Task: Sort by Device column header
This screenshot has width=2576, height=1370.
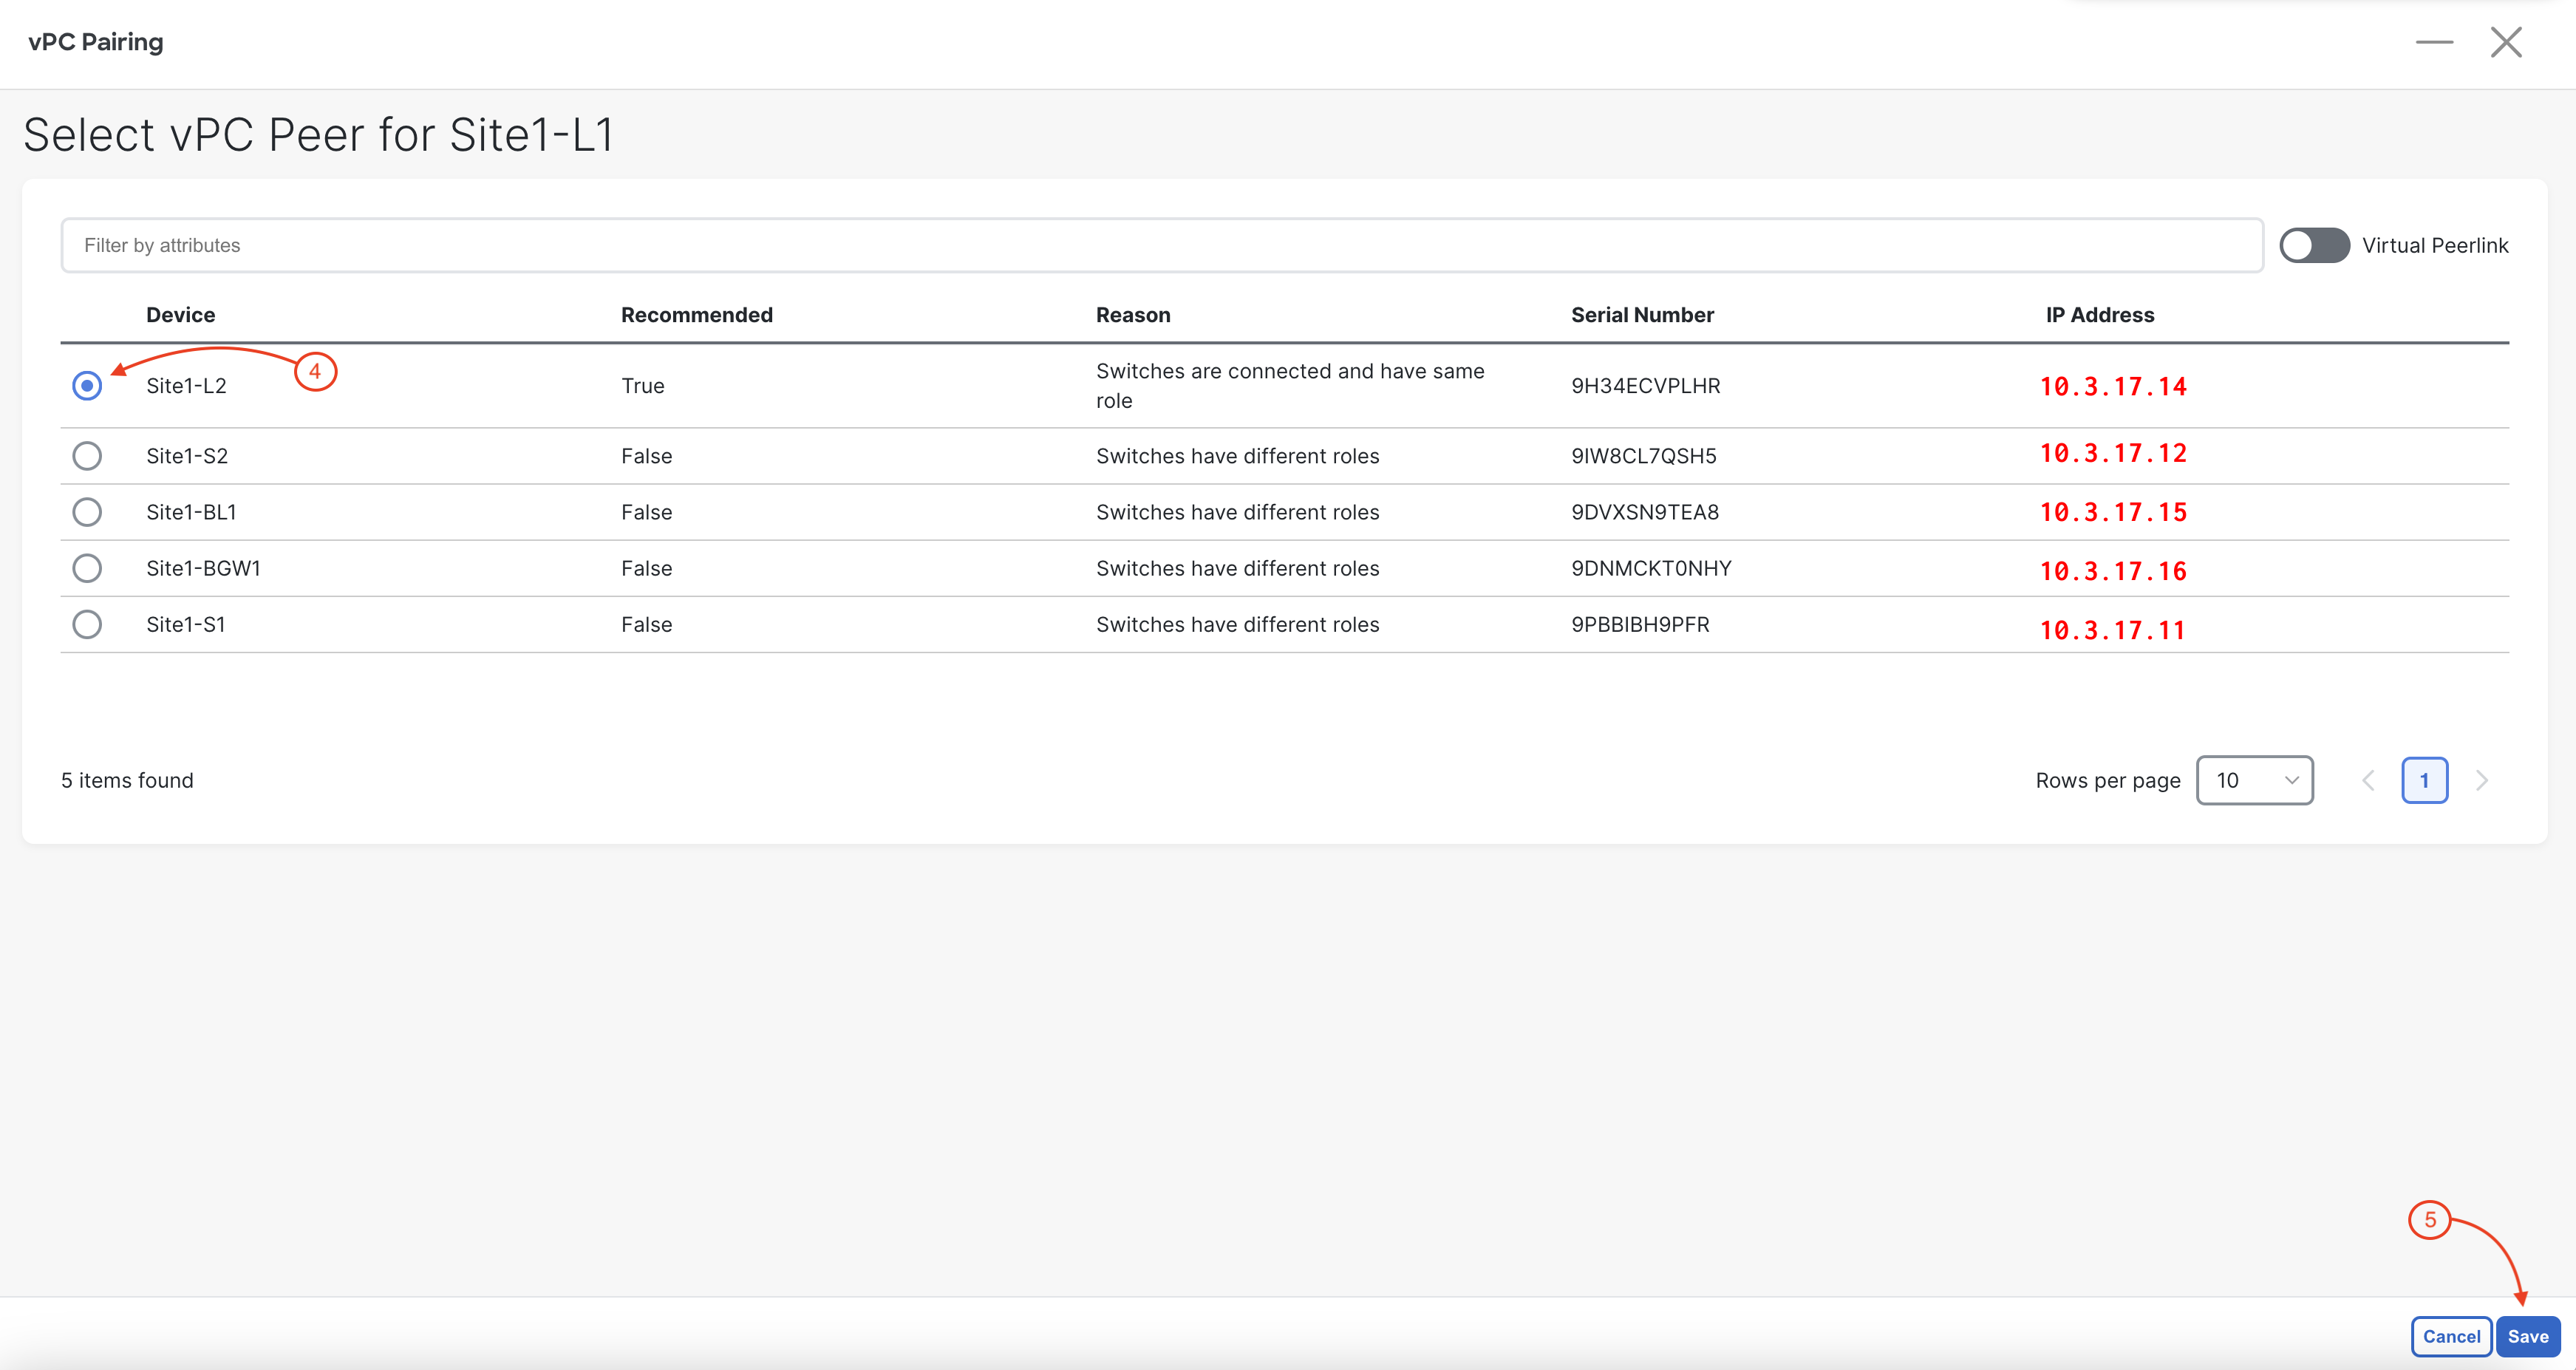Action: (x=180, y=315)
